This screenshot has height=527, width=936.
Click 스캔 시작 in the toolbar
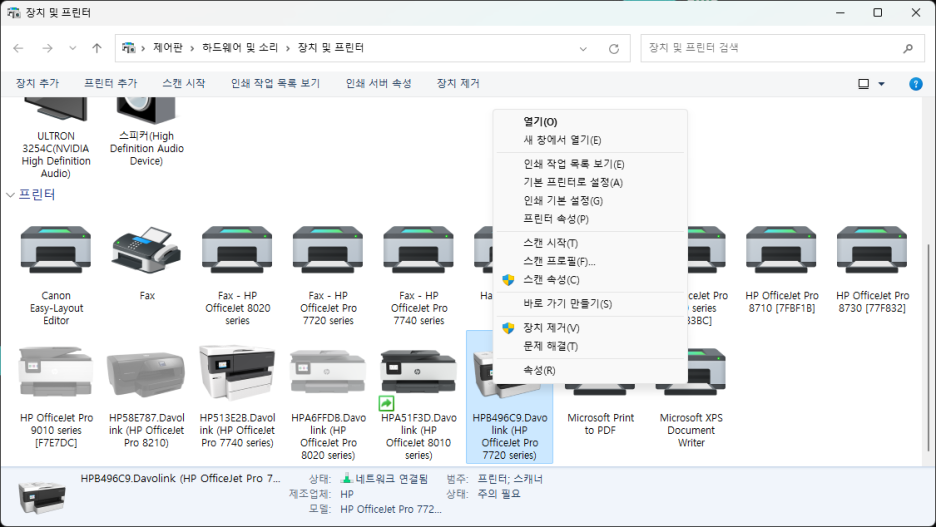(184, 84)
